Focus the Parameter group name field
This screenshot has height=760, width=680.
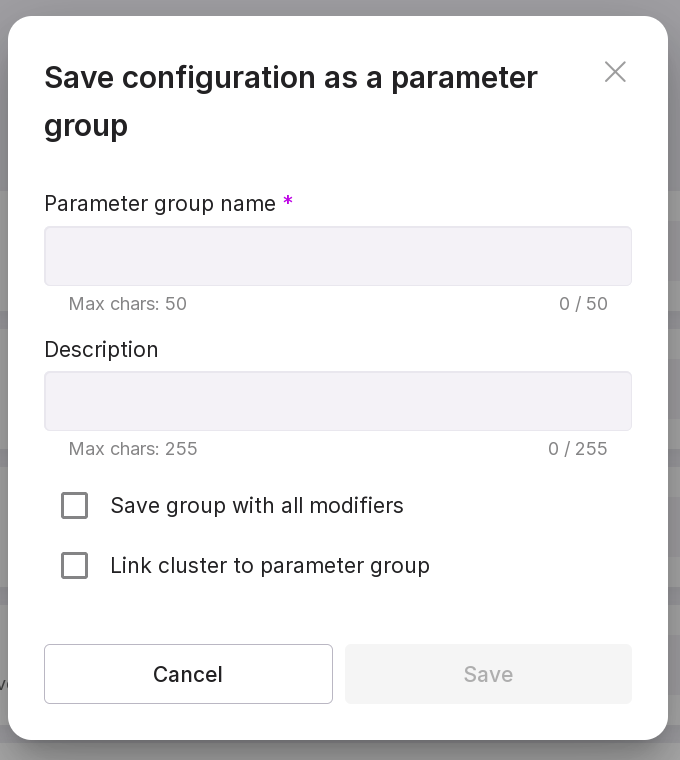pos(337,256)
